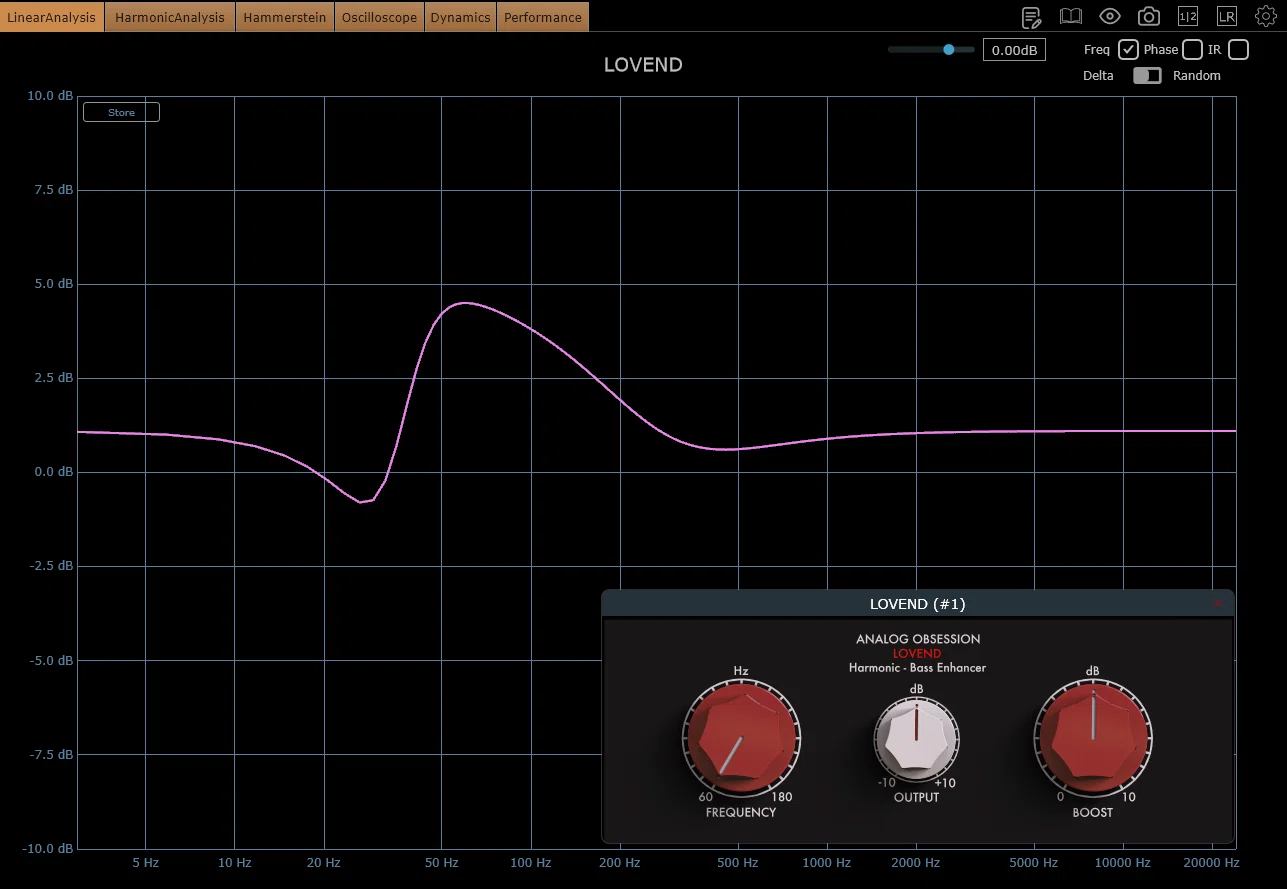Switch to Hammerstein tab
1287x889 pixels.
click(285, 17)
